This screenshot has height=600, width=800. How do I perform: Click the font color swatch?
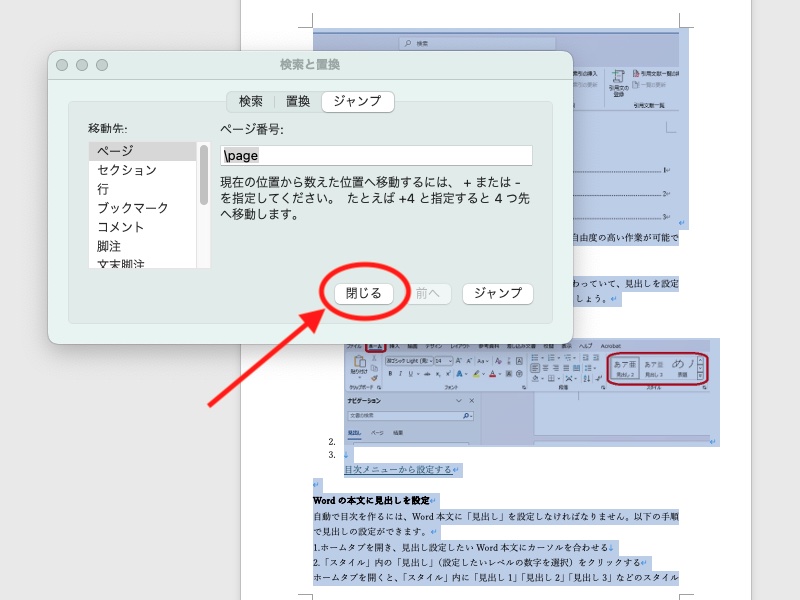click(x=492, y=373)
